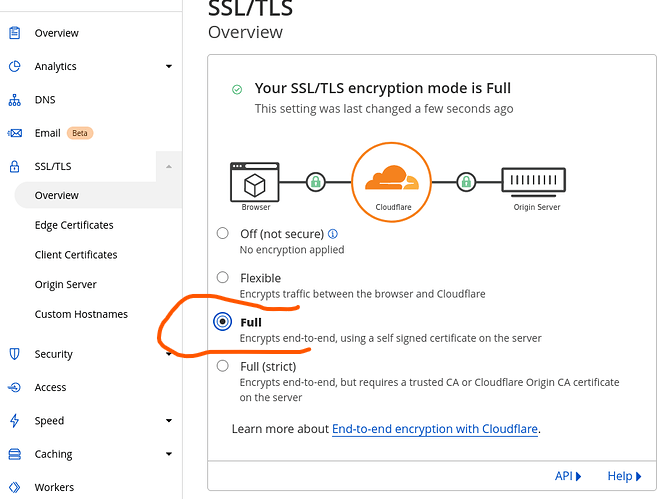The width and height of the screenshot is (659, 499).
Task: Click the Analytics pie chart icon
Action: click(15, 66)
